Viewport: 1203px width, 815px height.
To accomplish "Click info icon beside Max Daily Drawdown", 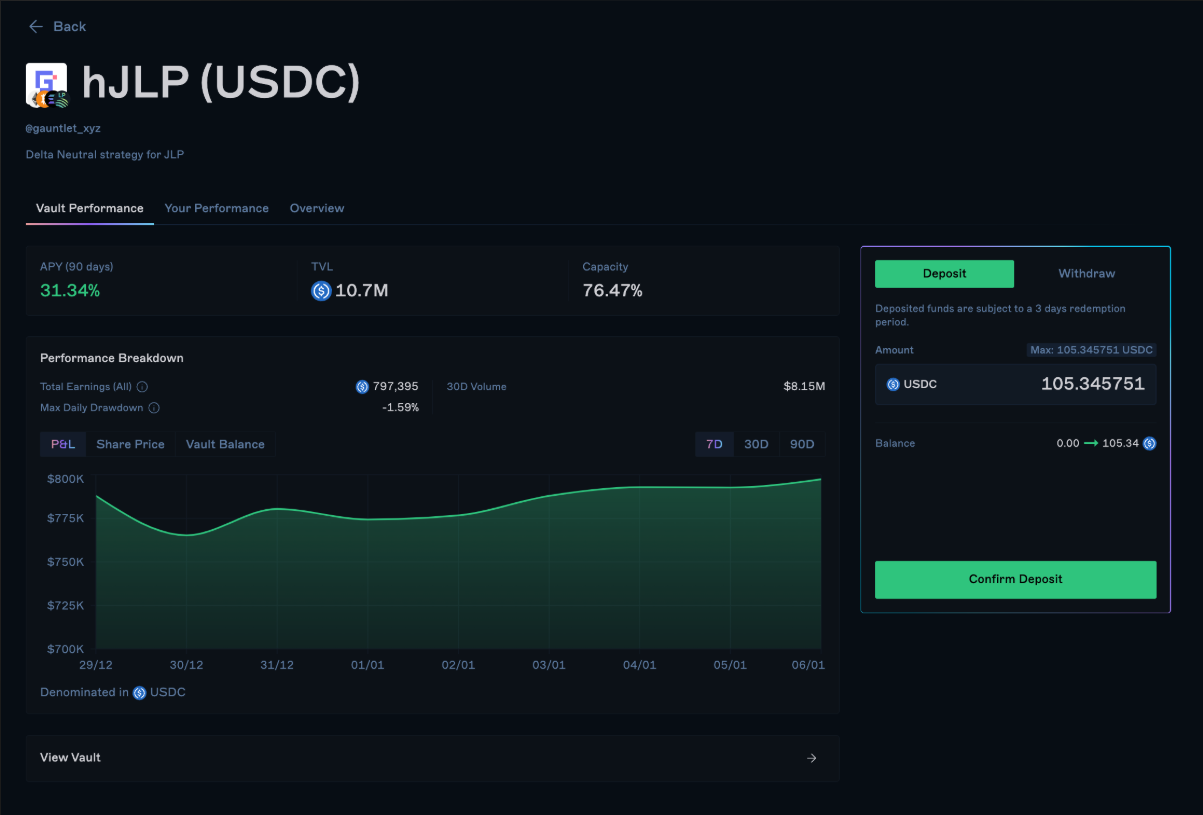I will 154,408.
